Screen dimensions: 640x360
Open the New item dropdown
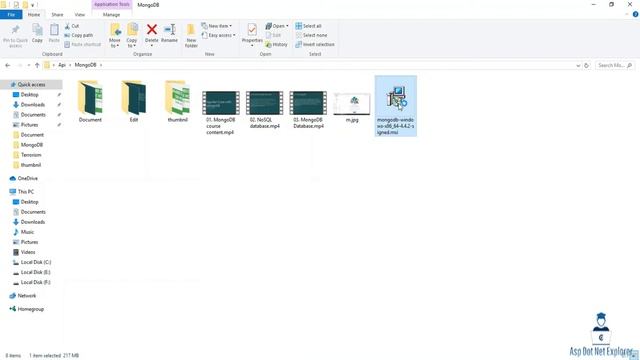(x=216, y=26)
